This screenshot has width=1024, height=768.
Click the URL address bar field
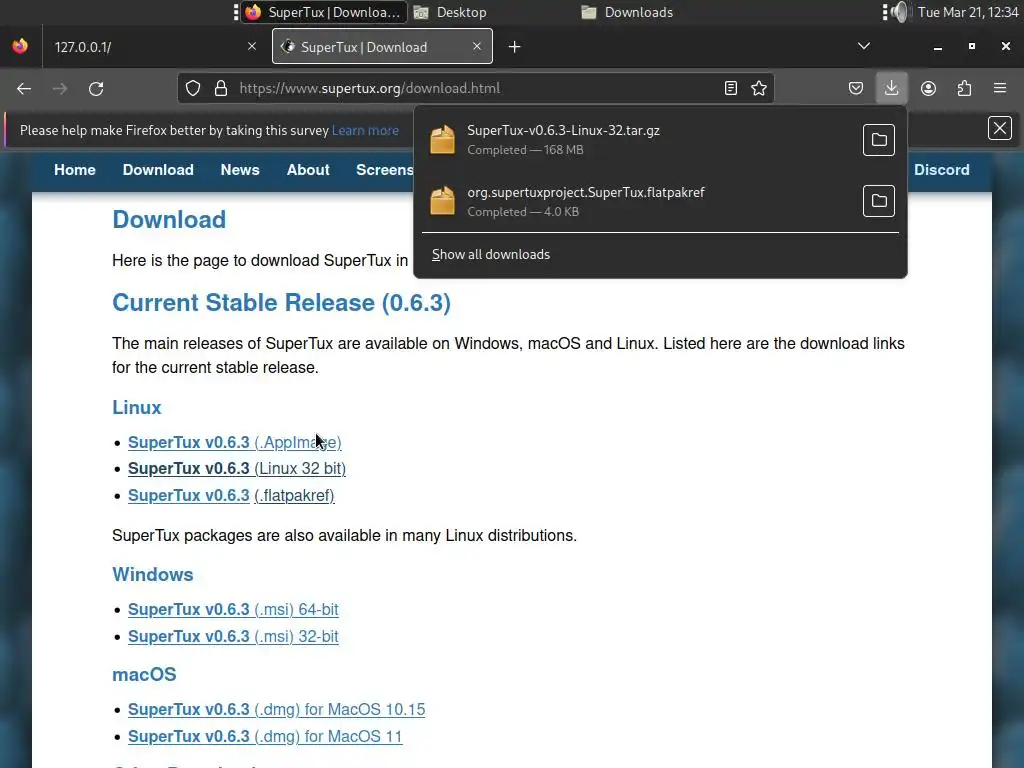click(475, 88)
